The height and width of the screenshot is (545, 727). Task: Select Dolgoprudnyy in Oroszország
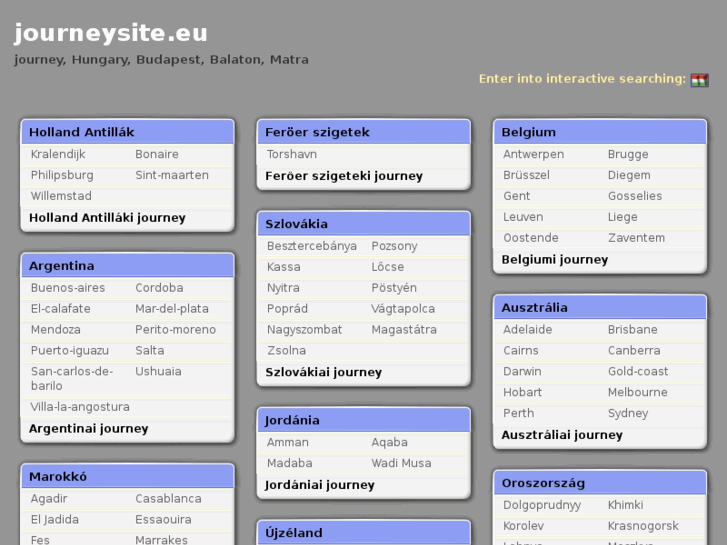[542, 505]
